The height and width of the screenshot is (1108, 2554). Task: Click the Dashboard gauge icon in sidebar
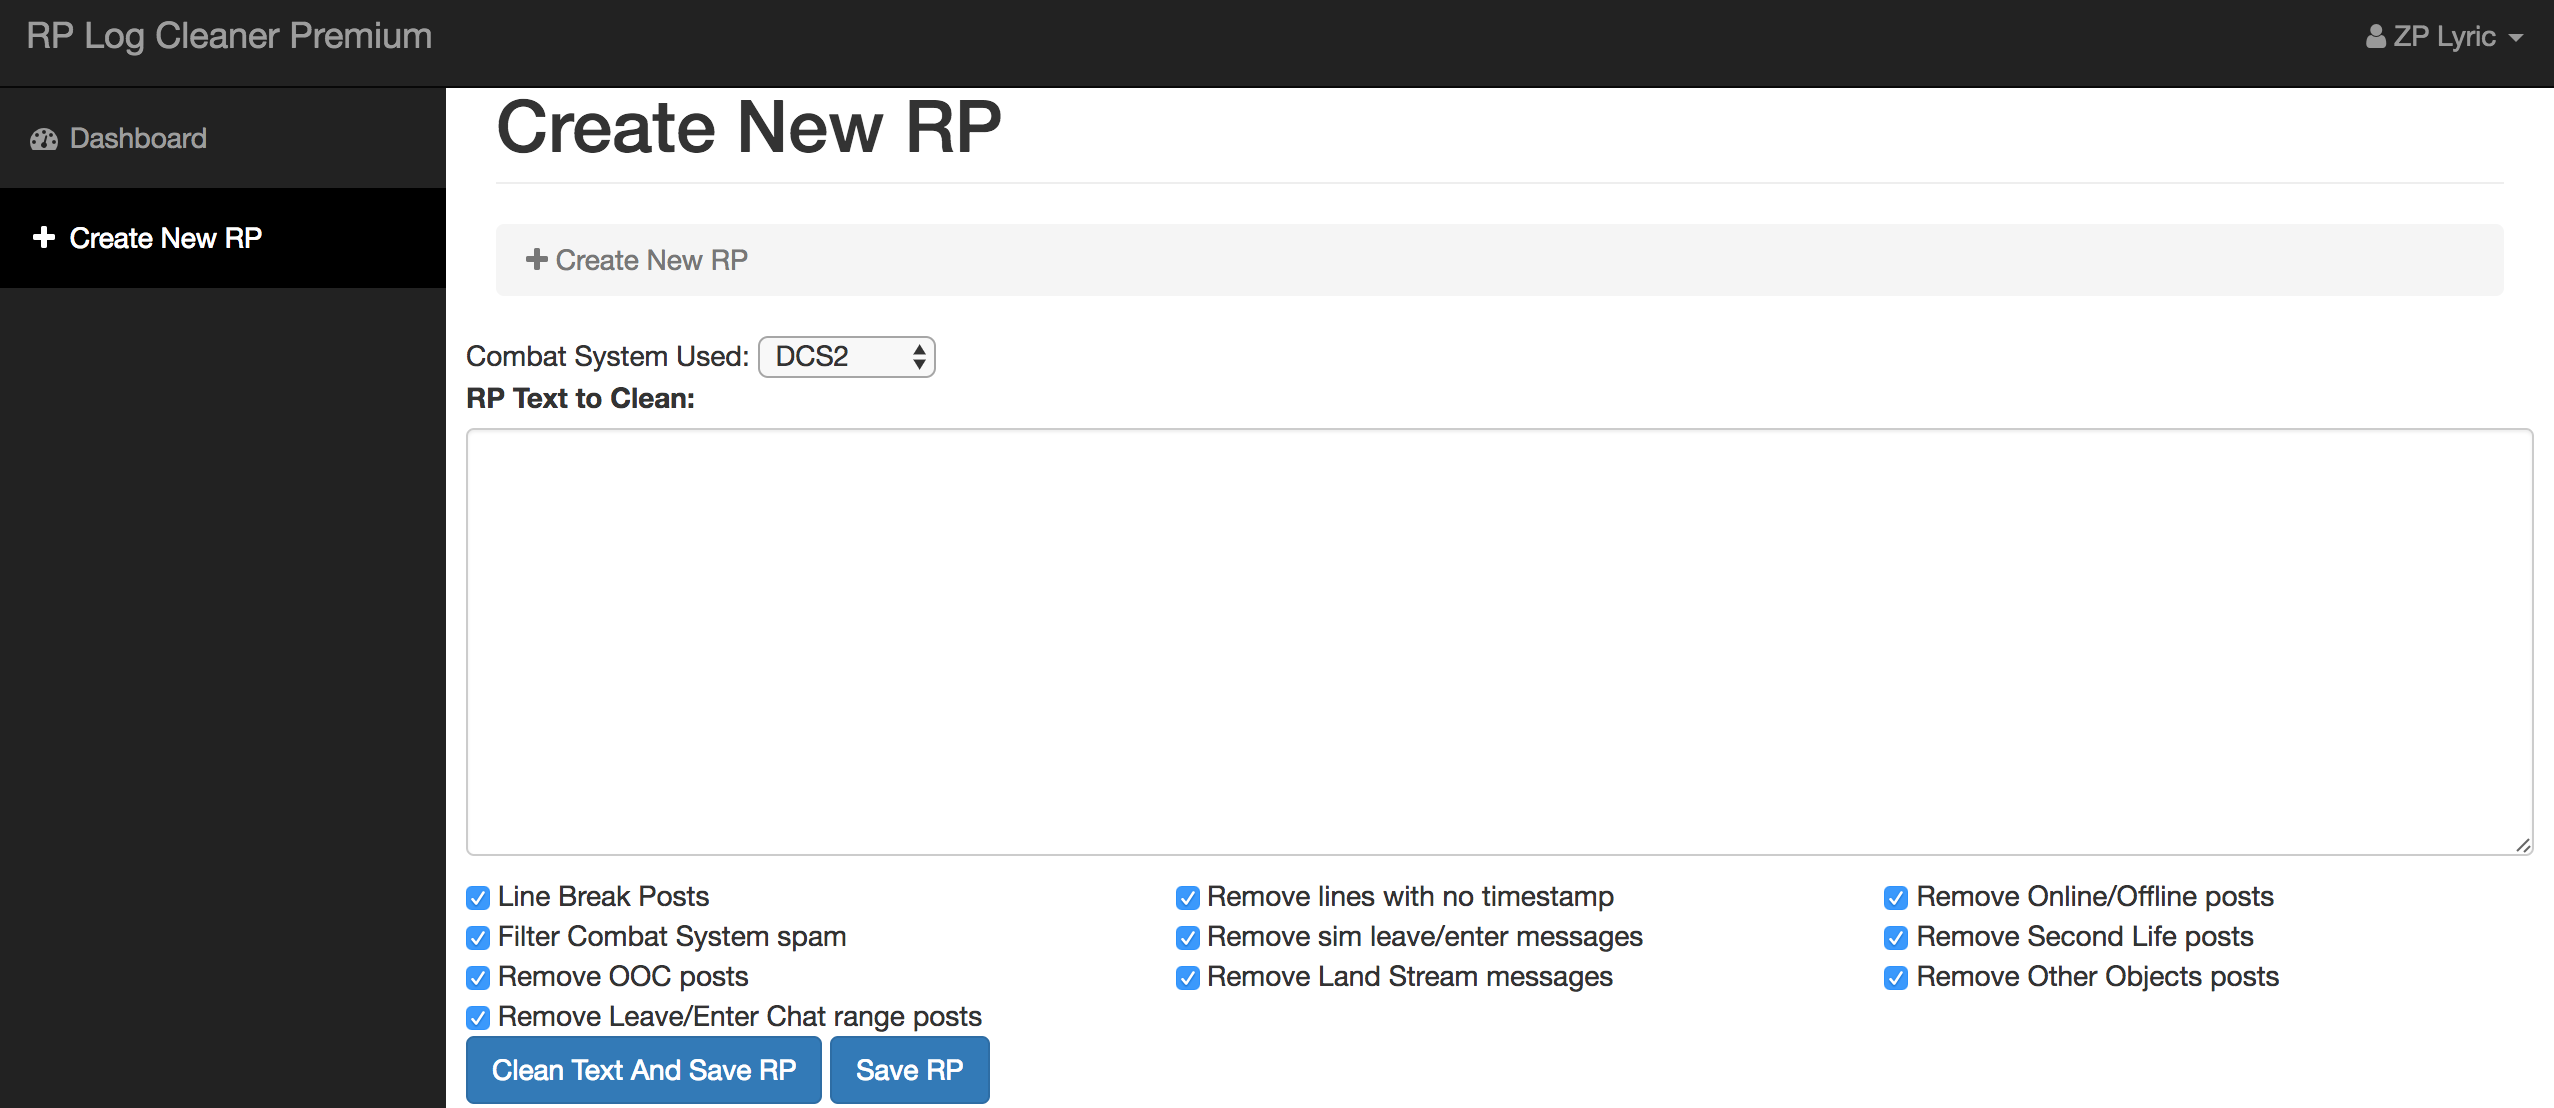(44, 139)
